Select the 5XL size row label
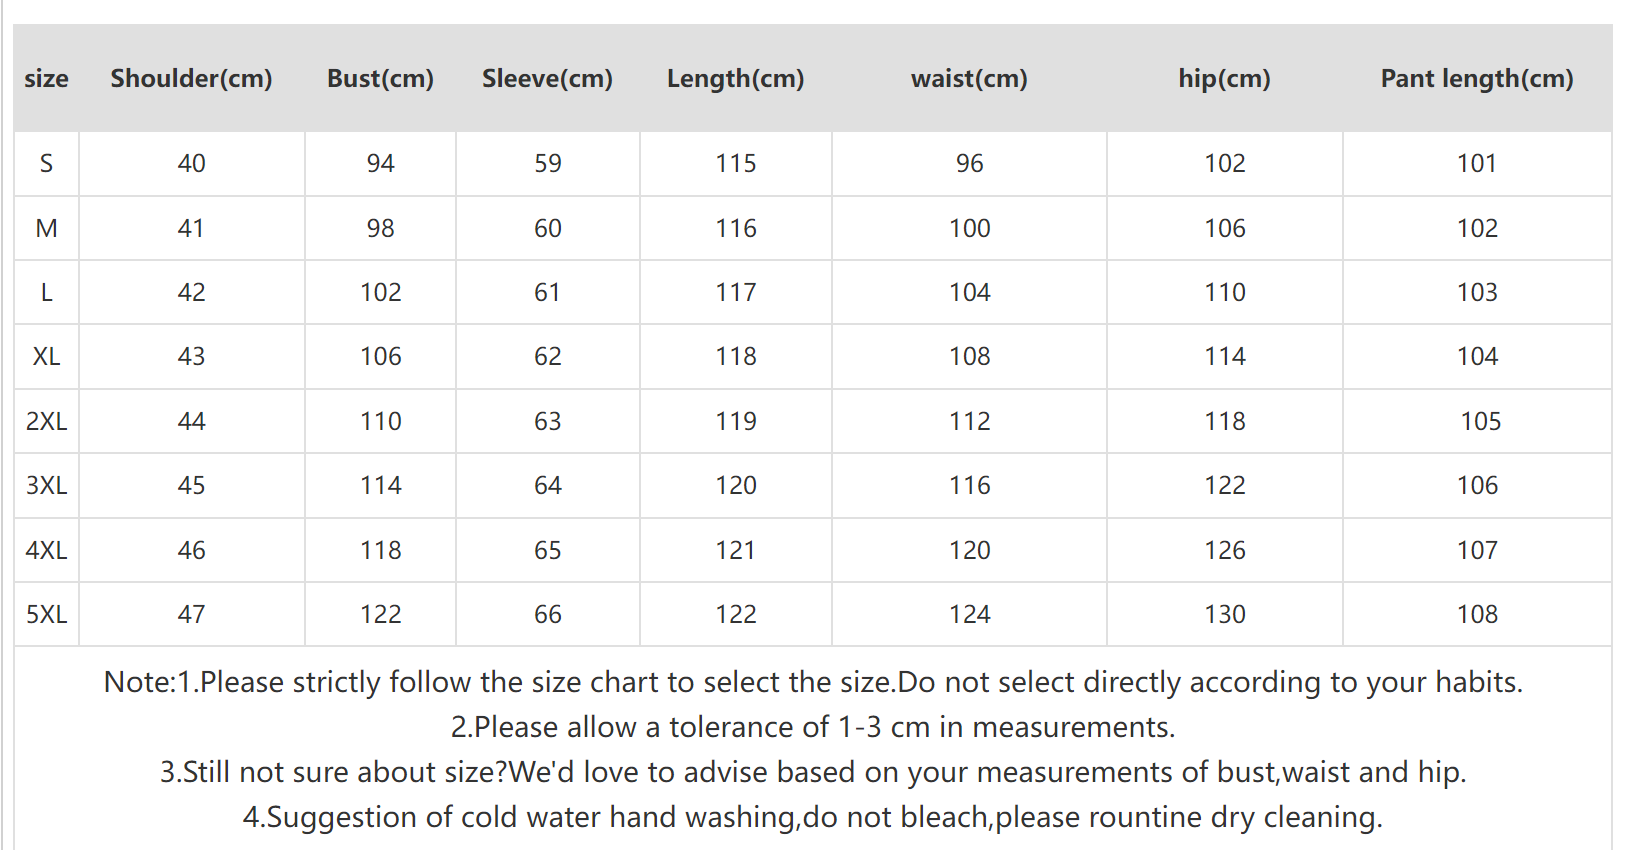This screenshot has width=1626, height=850. point(46,614)
